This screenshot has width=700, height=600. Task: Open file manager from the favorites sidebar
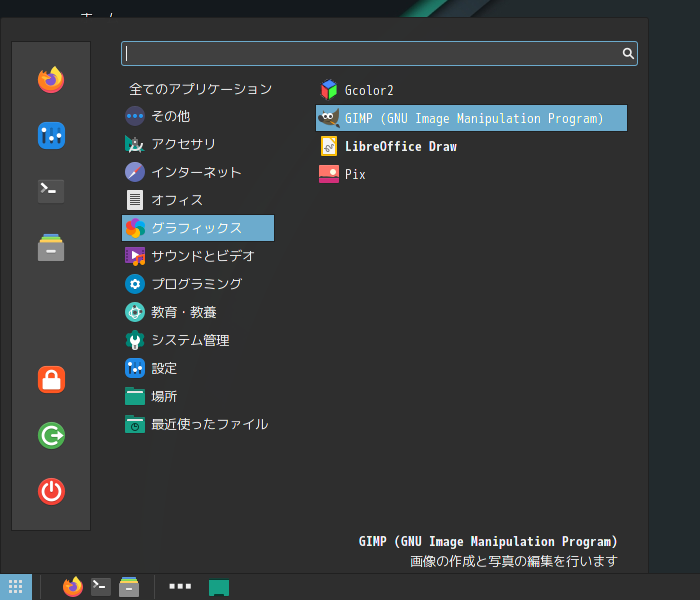(x=51, y=247)
